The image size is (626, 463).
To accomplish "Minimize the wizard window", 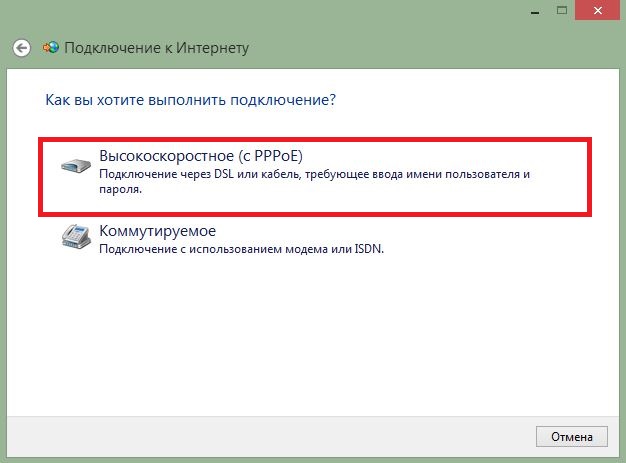I will point(535,11).
